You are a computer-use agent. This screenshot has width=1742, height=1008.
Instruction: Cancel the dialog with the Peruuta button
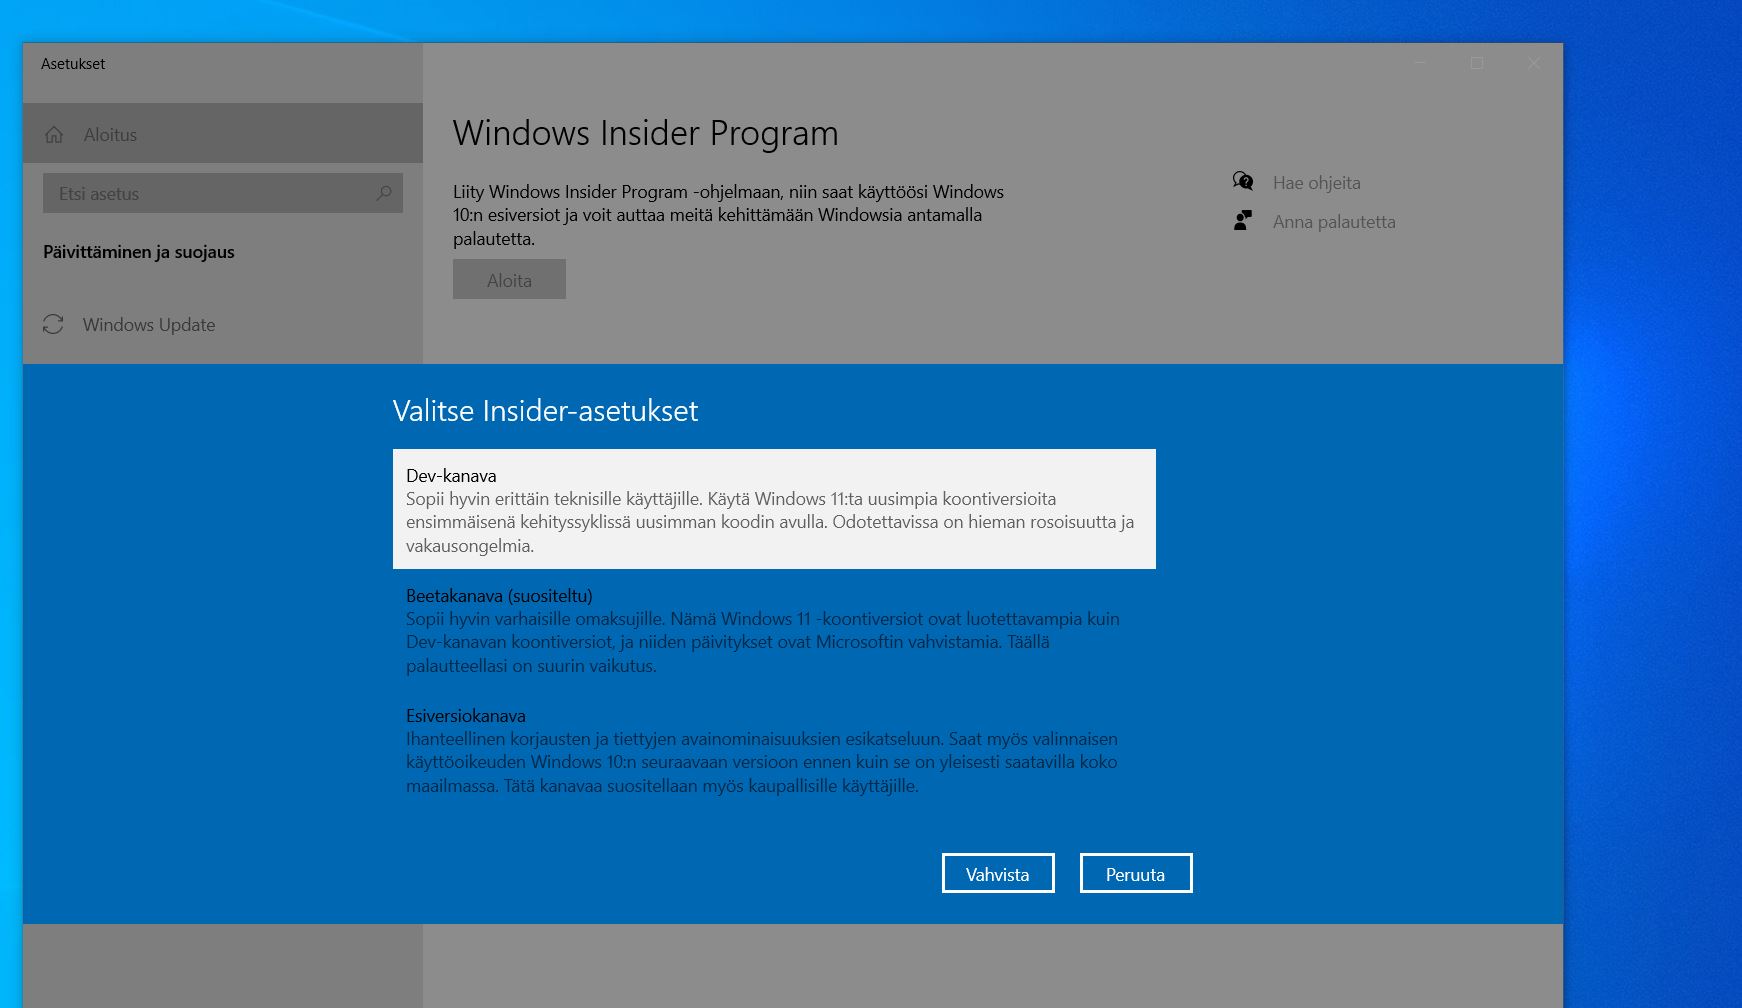(x=1136, y=873)
